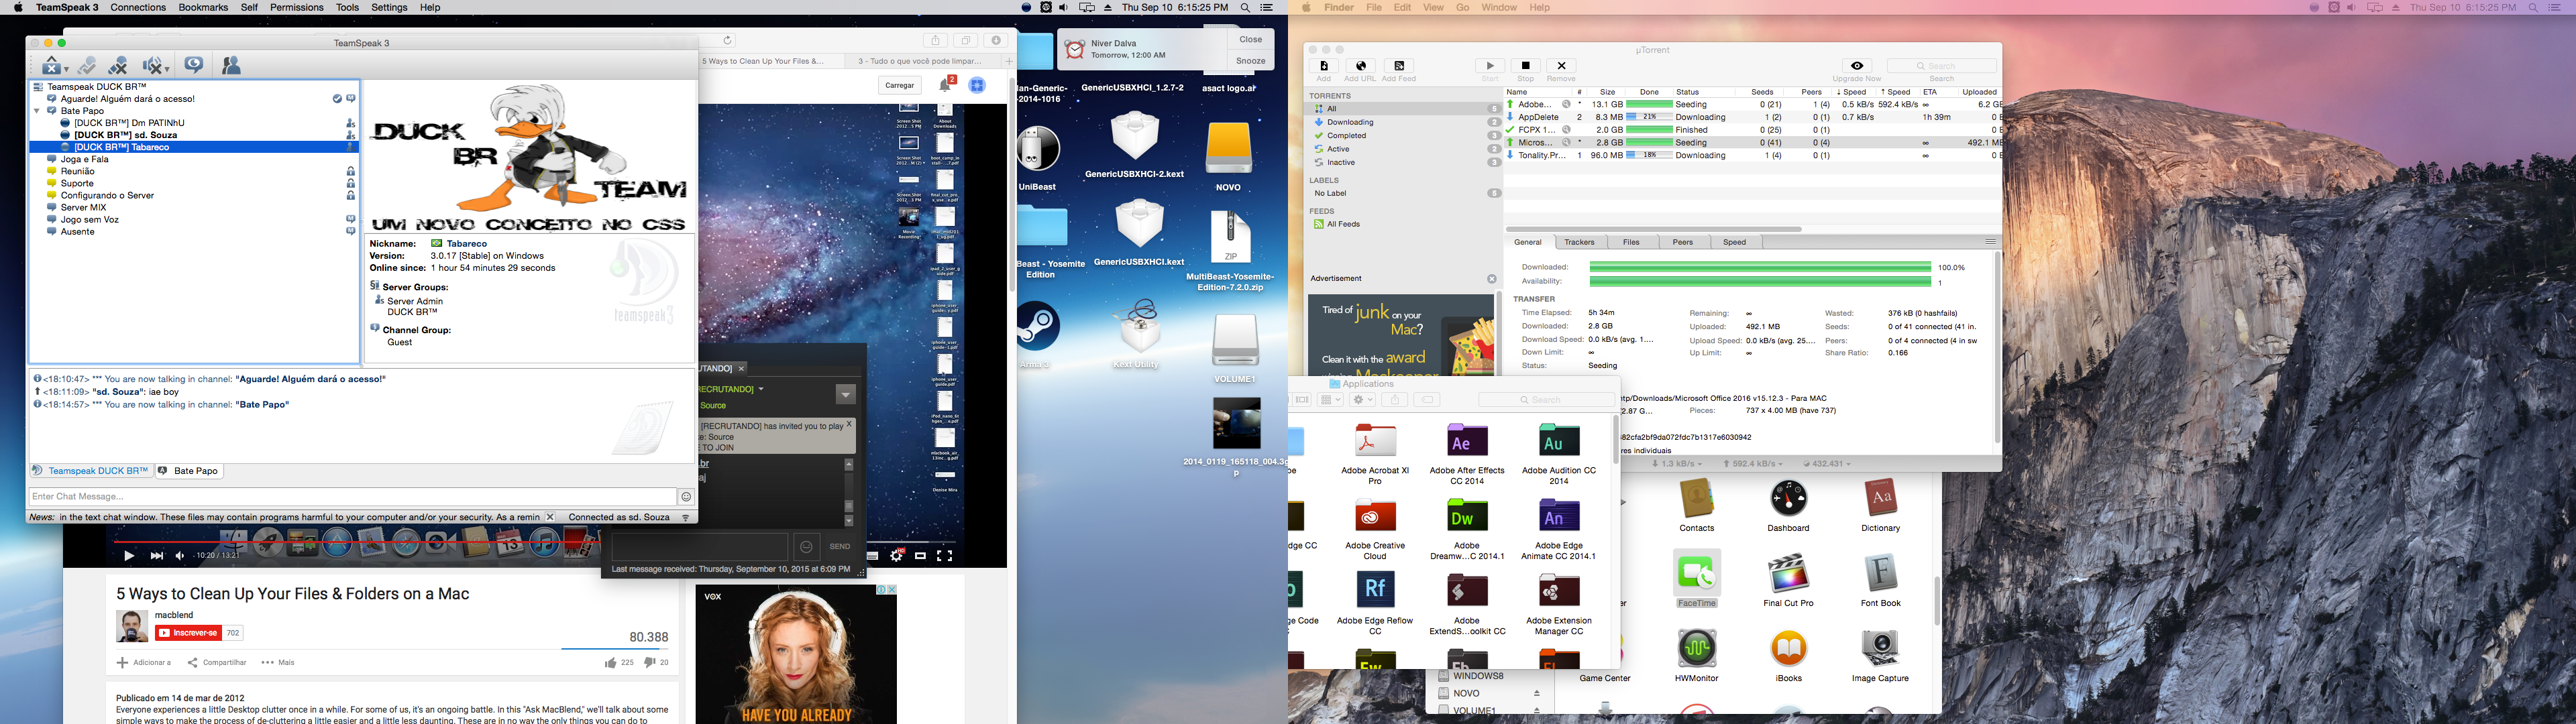The image size is (2576, 724).
Task: Select Downloading filter in uTorrent sidebar
Action: (x=1350, y=122)
